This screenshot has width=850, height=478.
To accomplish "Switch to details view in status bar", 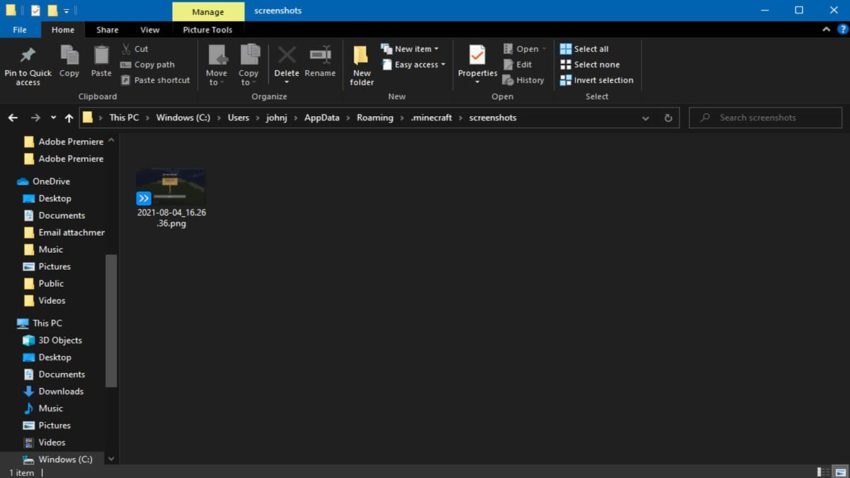I will 822,471.
